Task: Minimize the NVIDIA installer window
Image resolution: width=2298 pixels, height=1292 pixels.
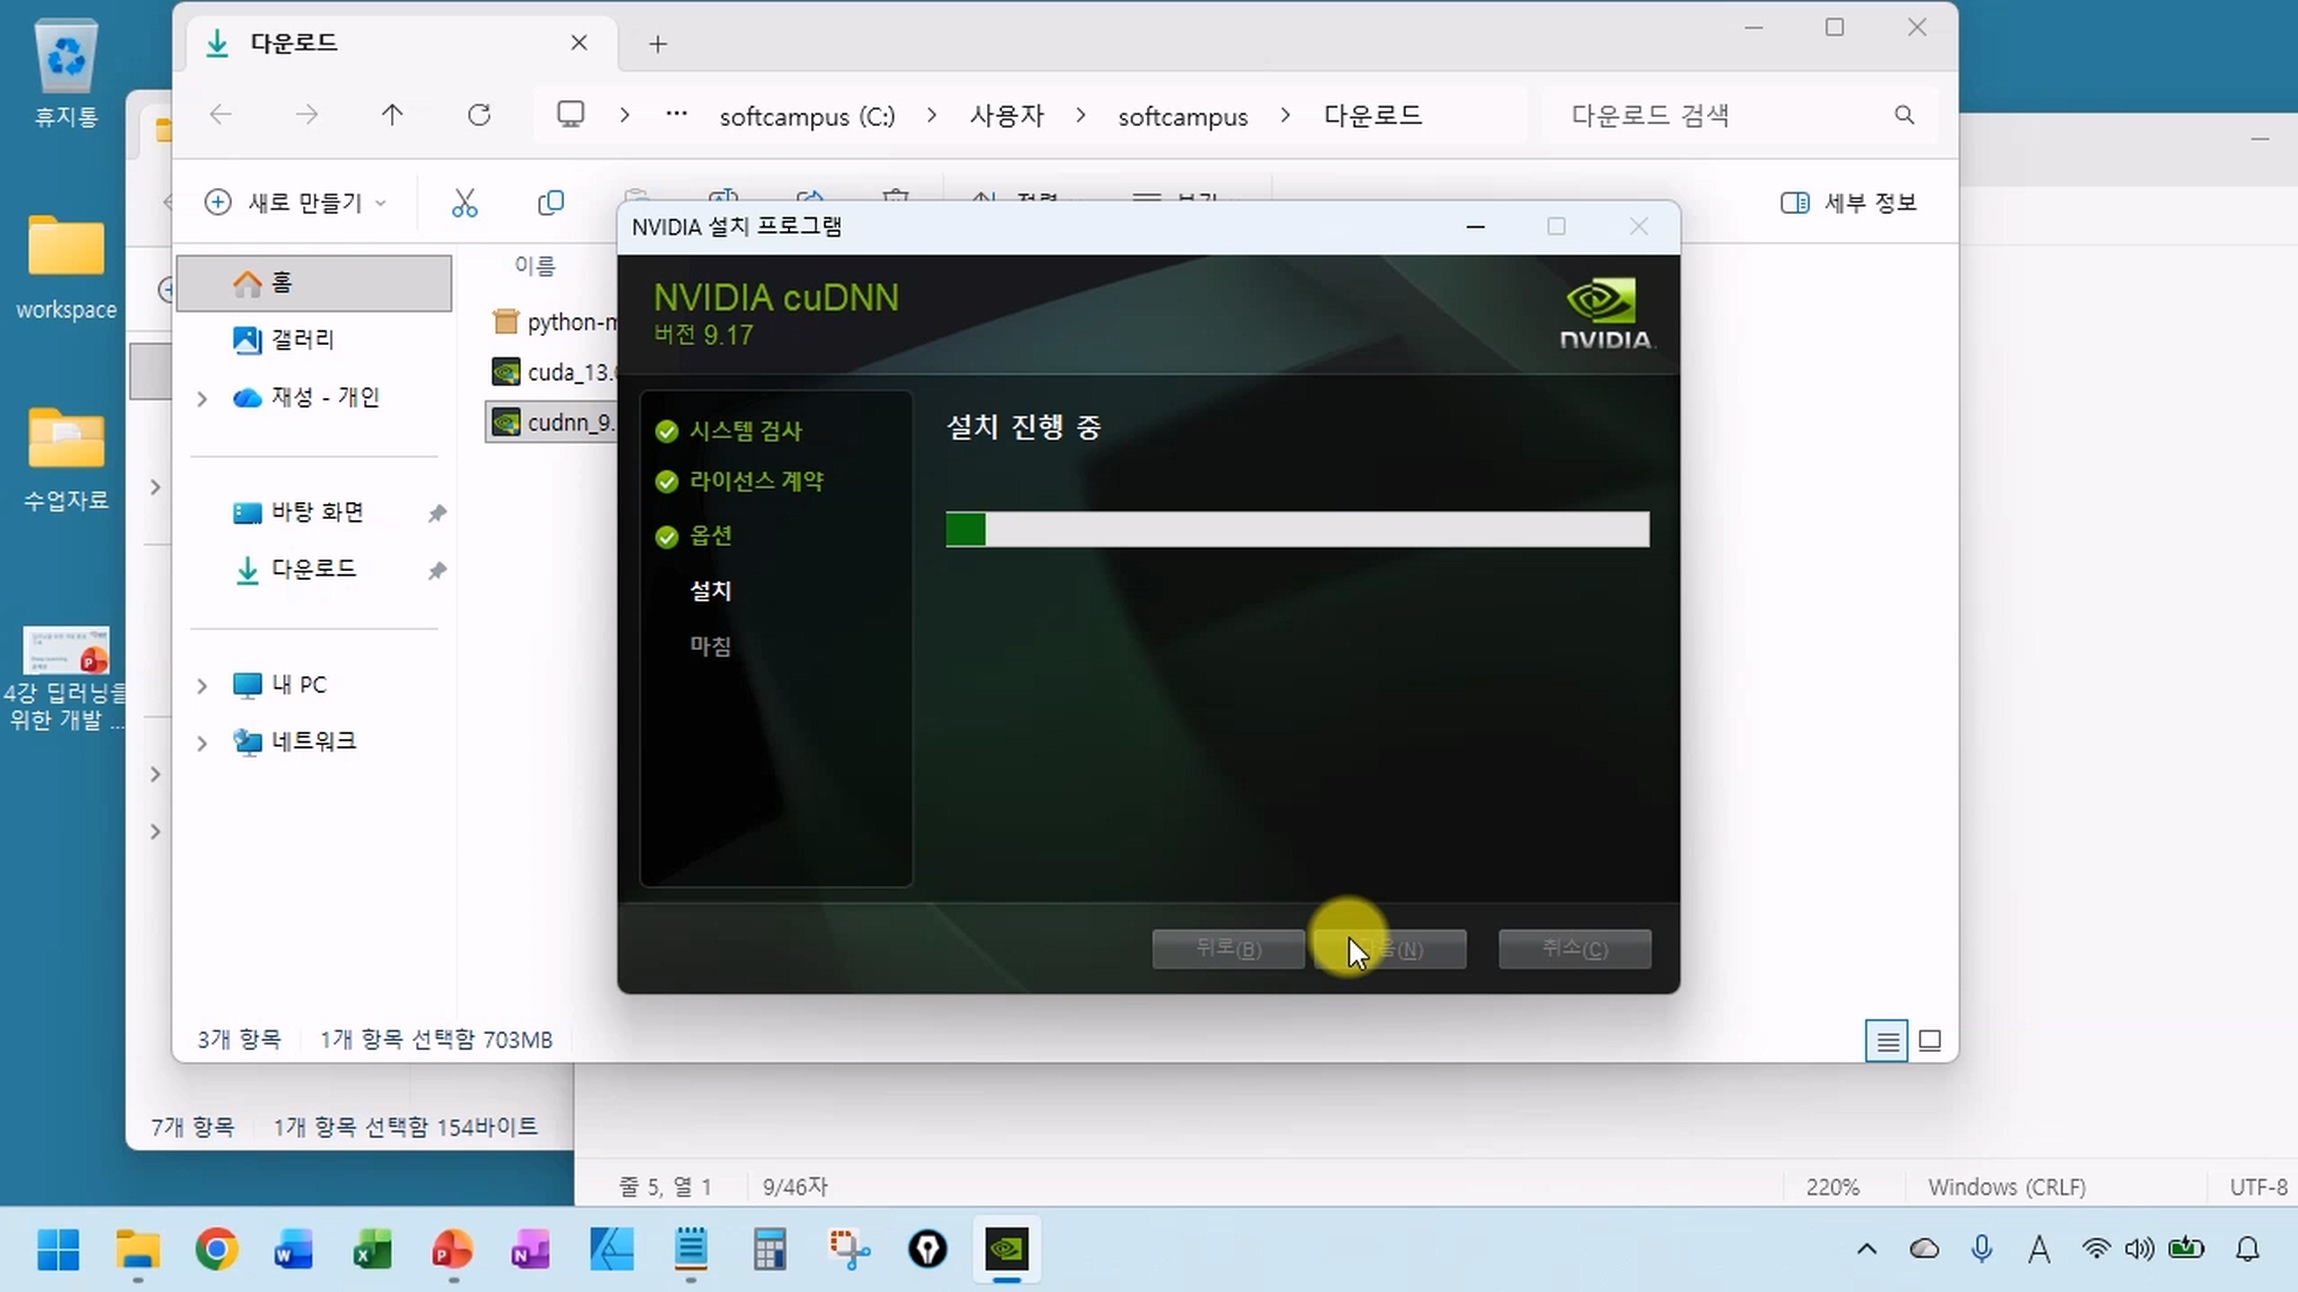Action: (x=1475, y=227)
